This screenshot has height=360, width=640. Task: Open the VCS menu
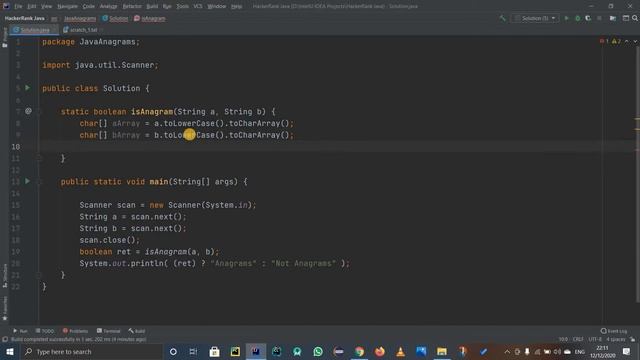(198, 6)
